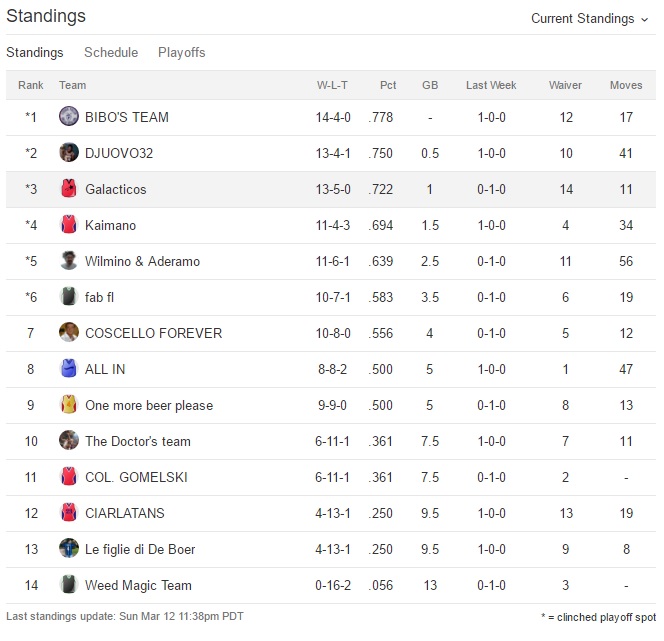Open the CIARLATANS team link
This screenshot has height=641, width=664.
pyautogui.click(x=124, y=513)
